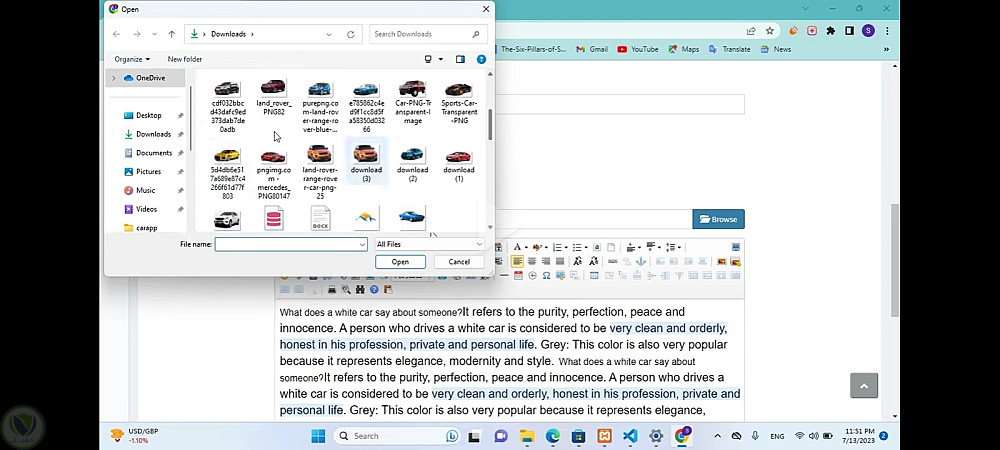
Task: Click Chrome share page icon
Action: coord(751,31)
